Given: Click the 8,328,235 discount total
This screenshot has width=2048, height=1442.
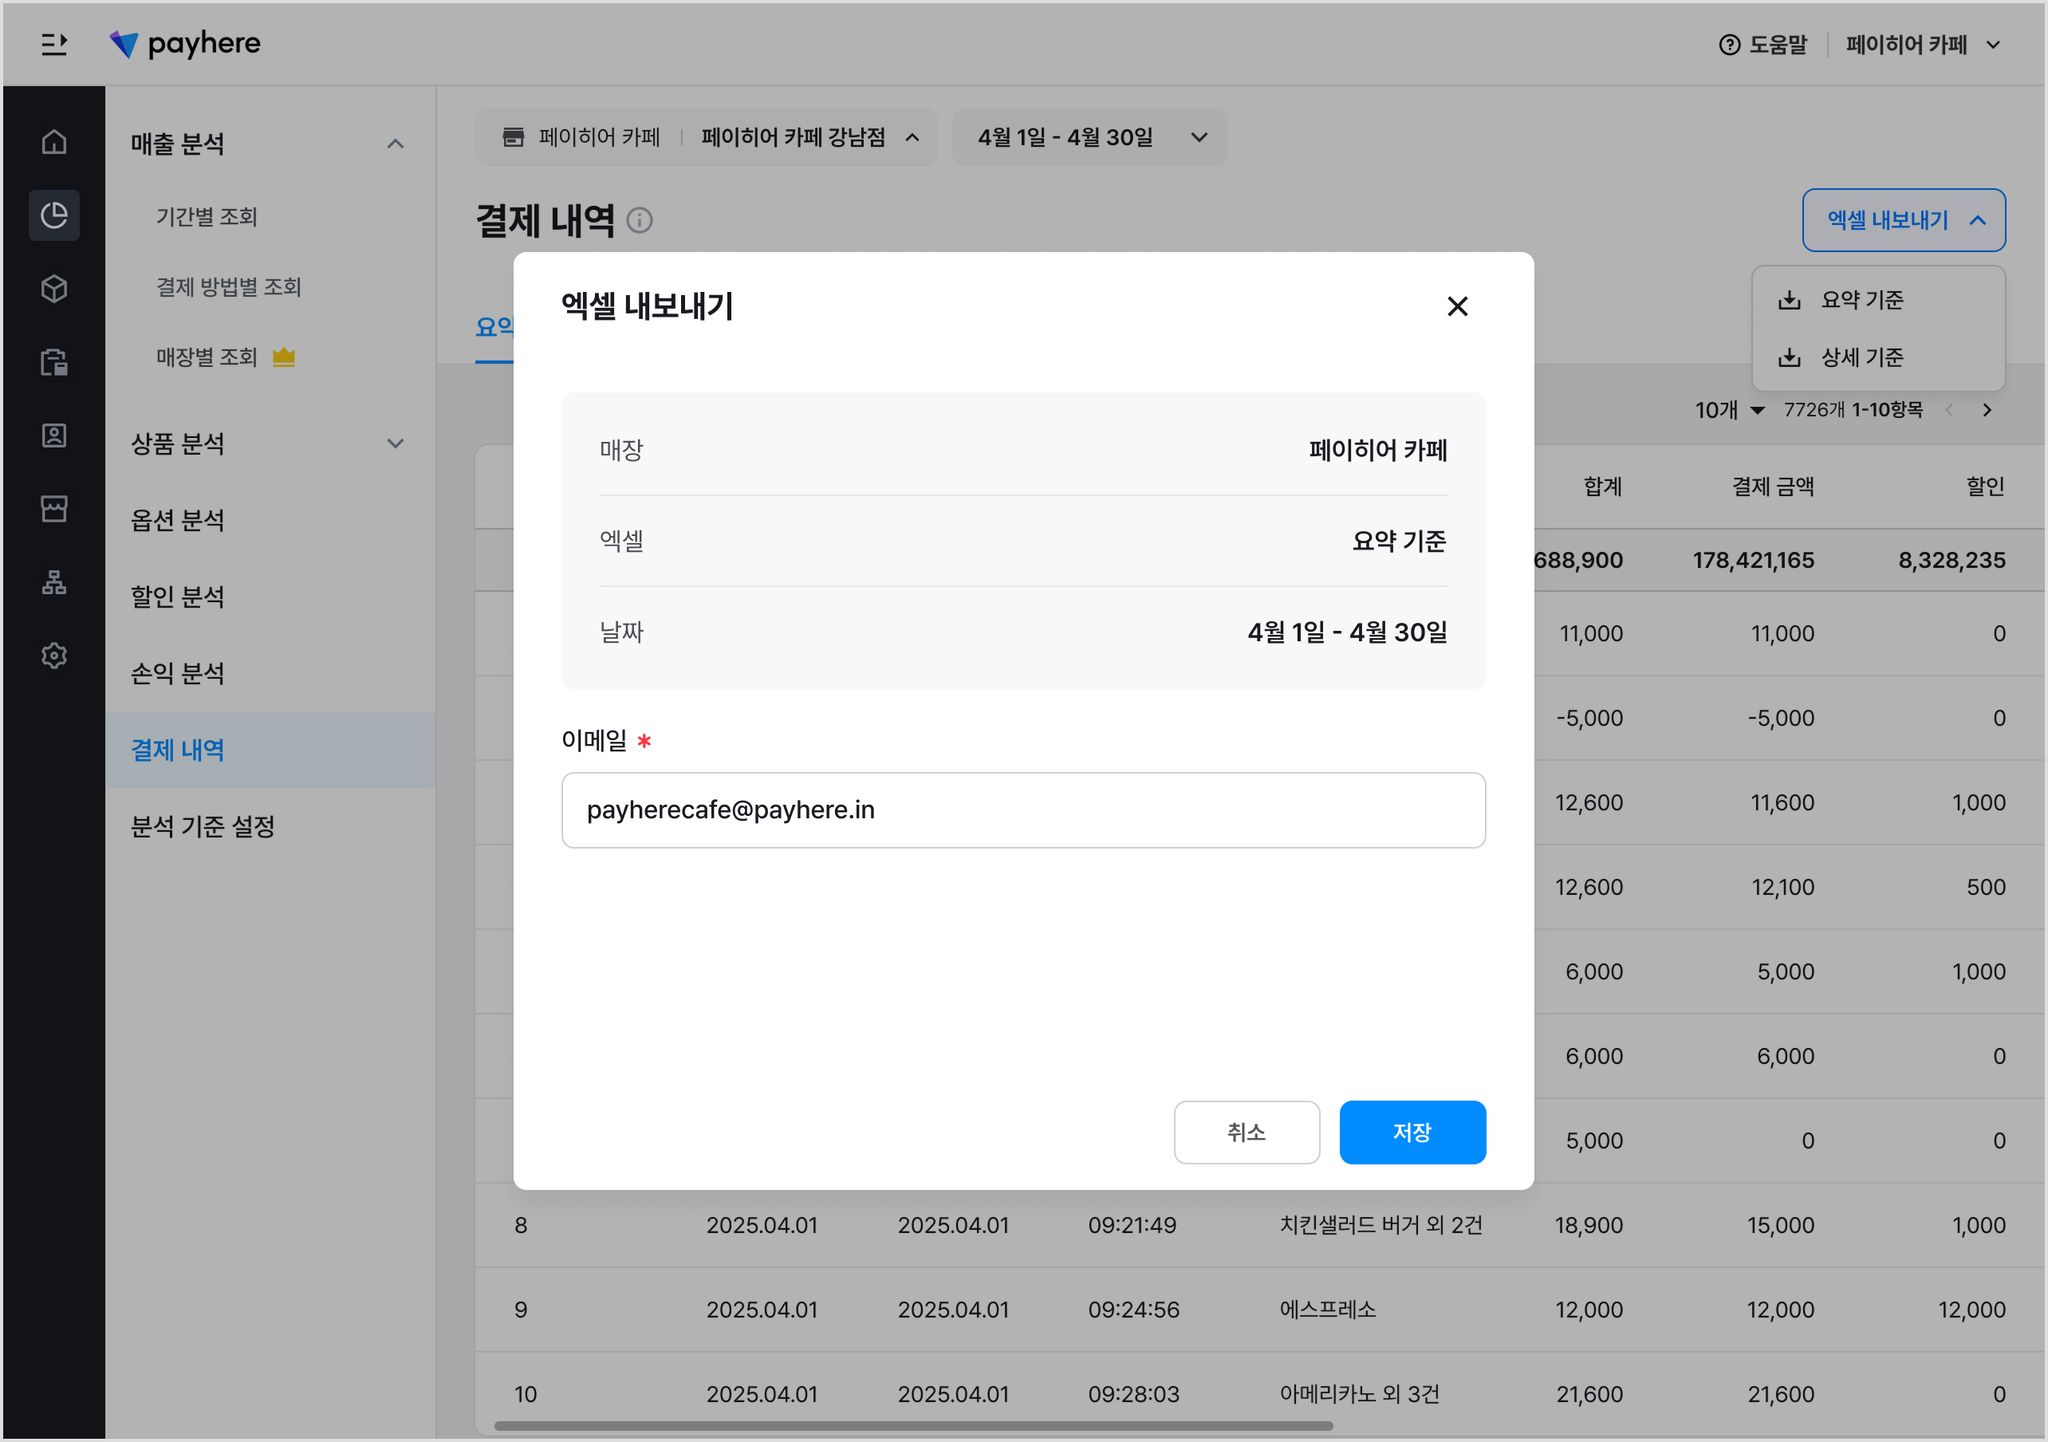Looking at the screenshot, I should click(1952, 560).
